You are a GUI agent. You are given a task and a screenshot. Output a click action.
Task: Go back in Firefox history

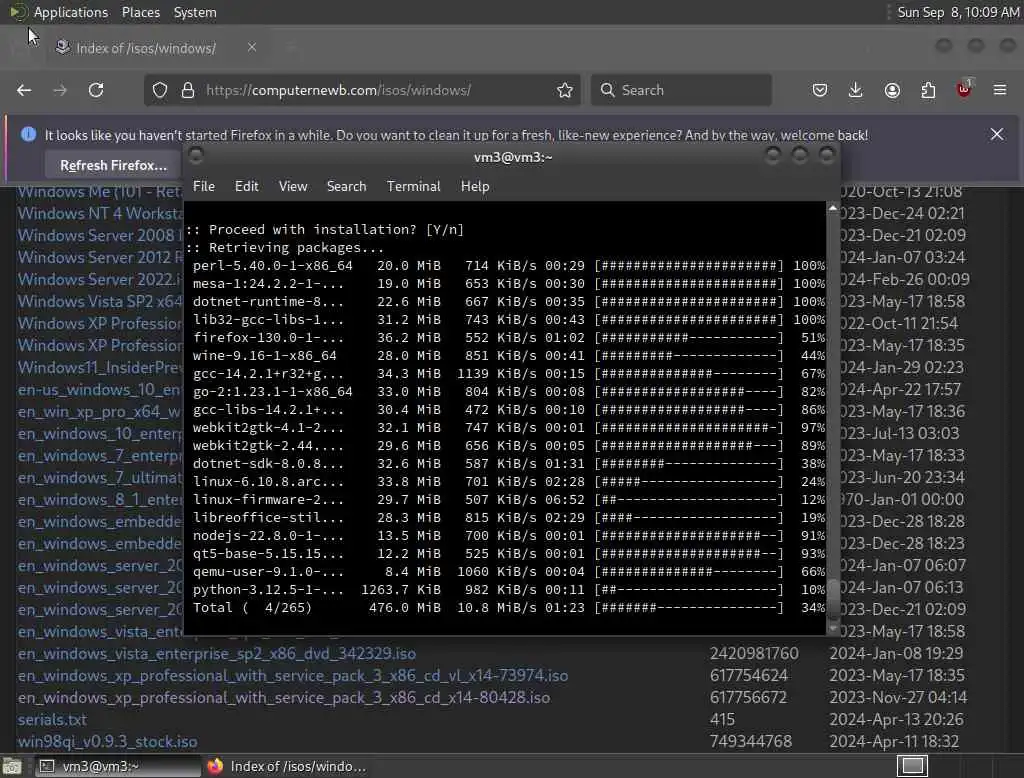click(x=24, y=90)
